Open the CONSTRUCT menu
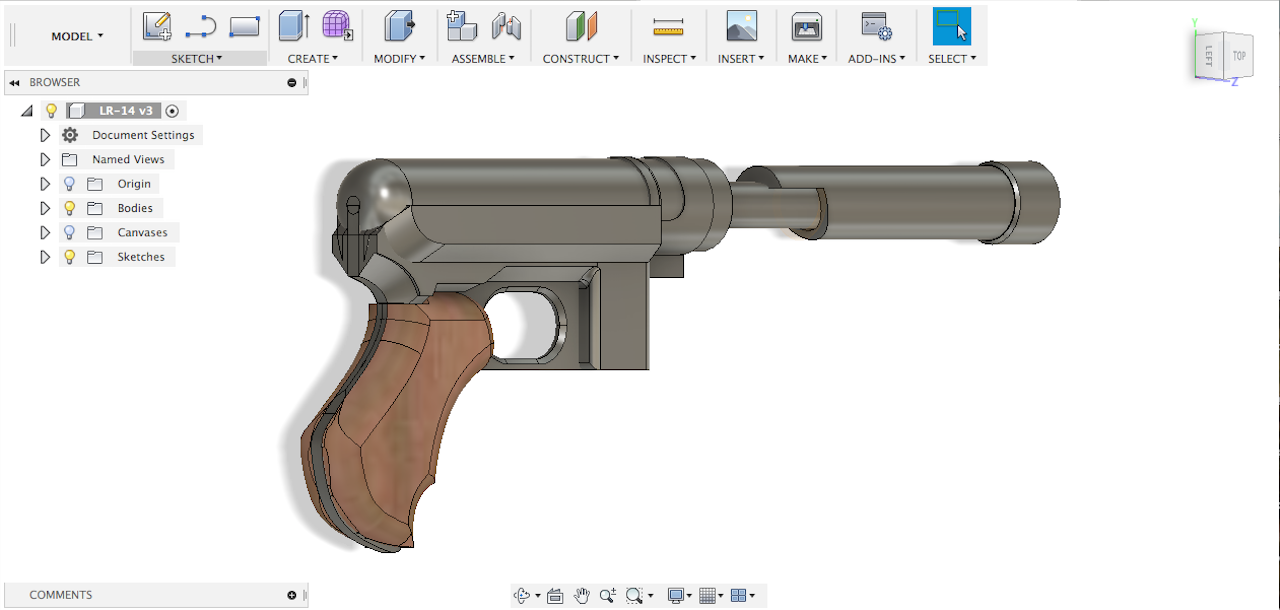 pyautogui.click(x=581, y=59)
